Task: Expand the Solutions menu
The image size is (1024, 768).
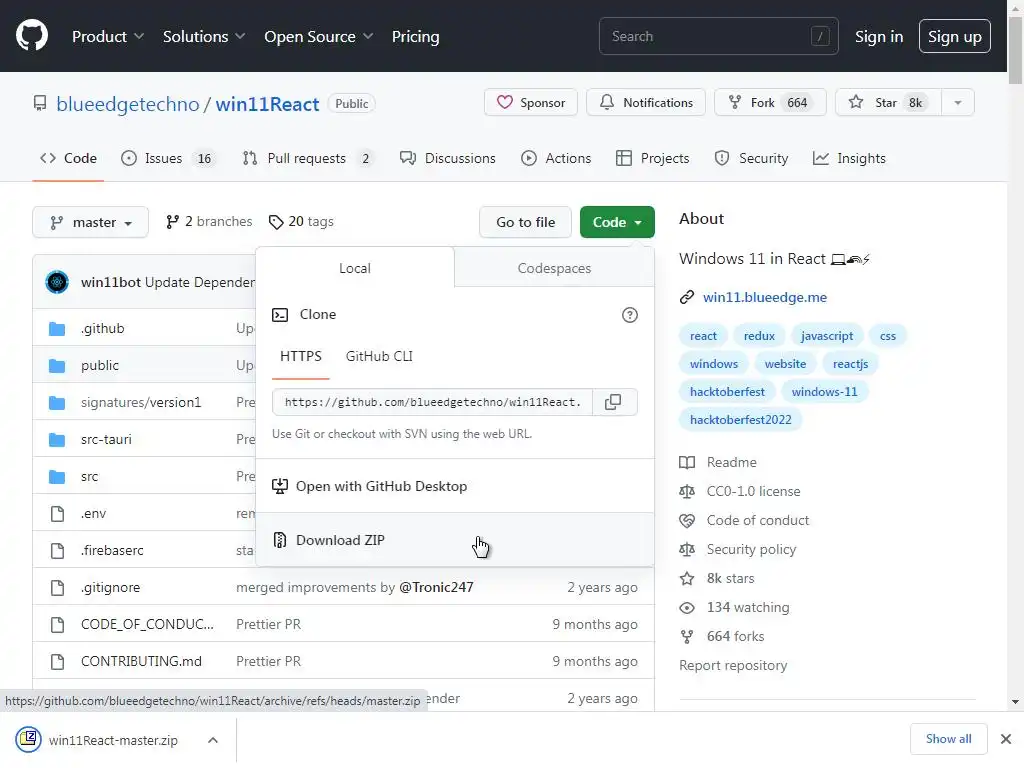Action: pos(204,37)
